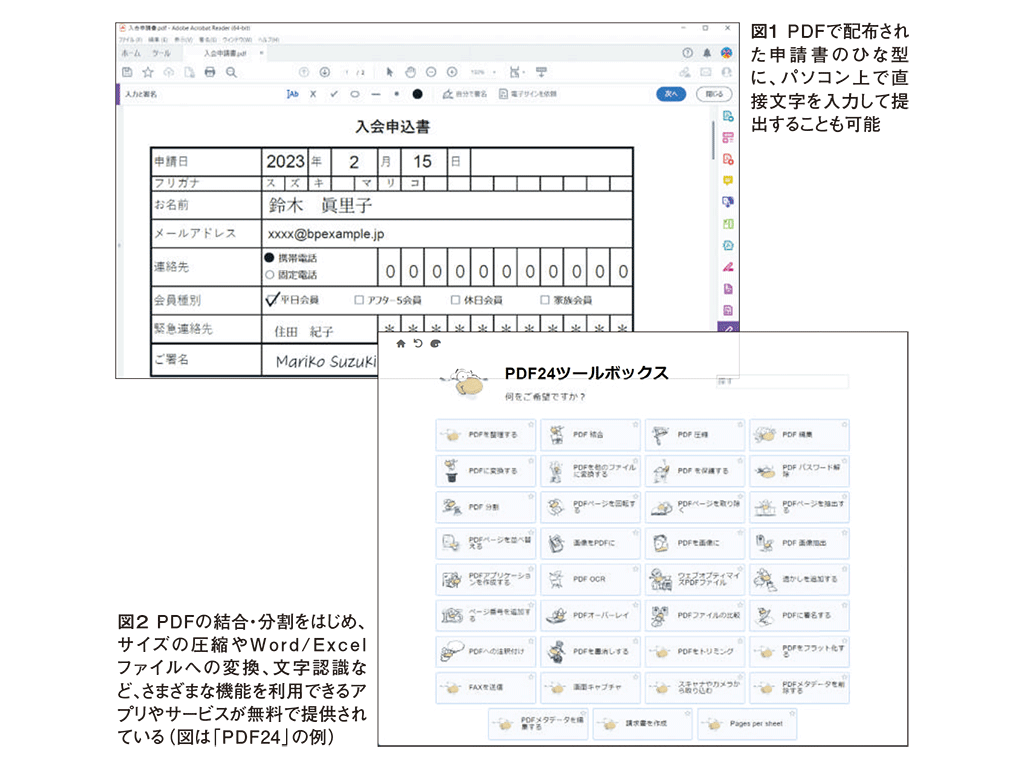Toggle the 平日会員 checkbox
Screen dimensions: 1024x768
click(272, 300)
